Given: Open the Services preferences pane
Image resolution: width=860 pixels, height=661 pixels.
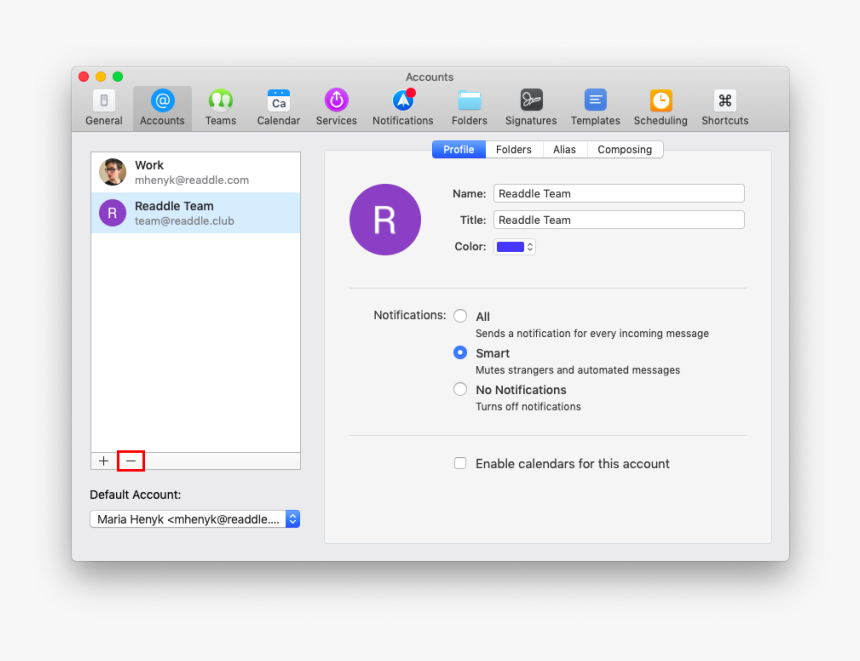Looking at the screenshot, I should click(336, 108).
